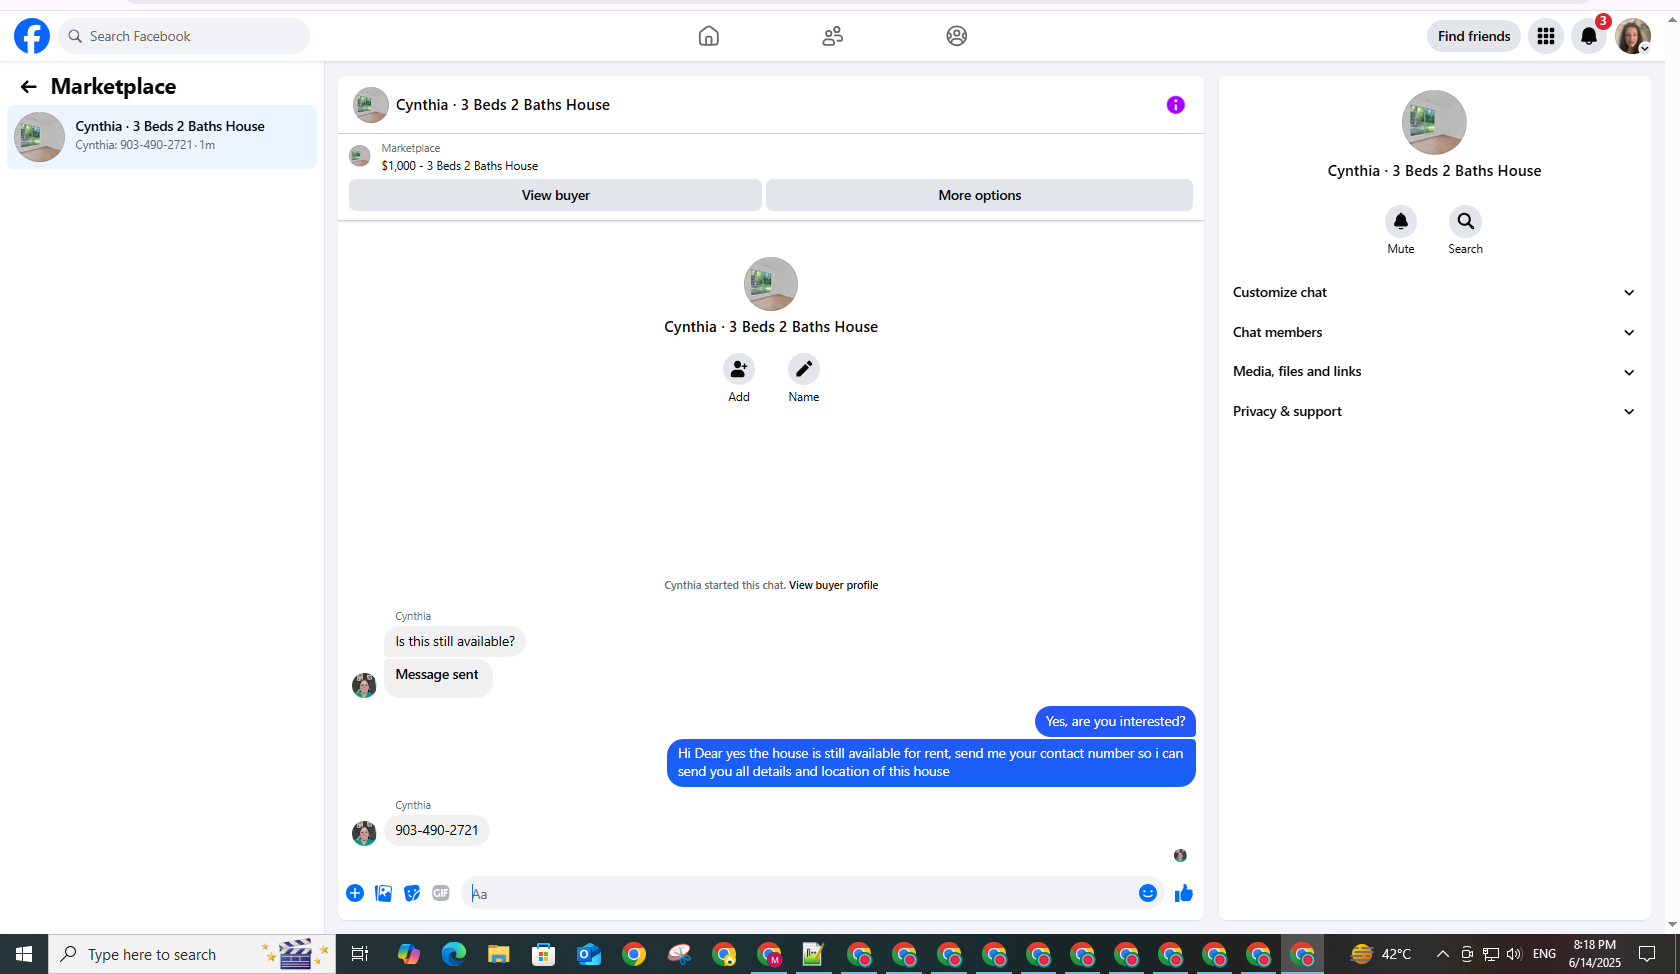Open the Facebook menu grid icon
This screenshot has height=974, width=1680.
[1546, 36]
